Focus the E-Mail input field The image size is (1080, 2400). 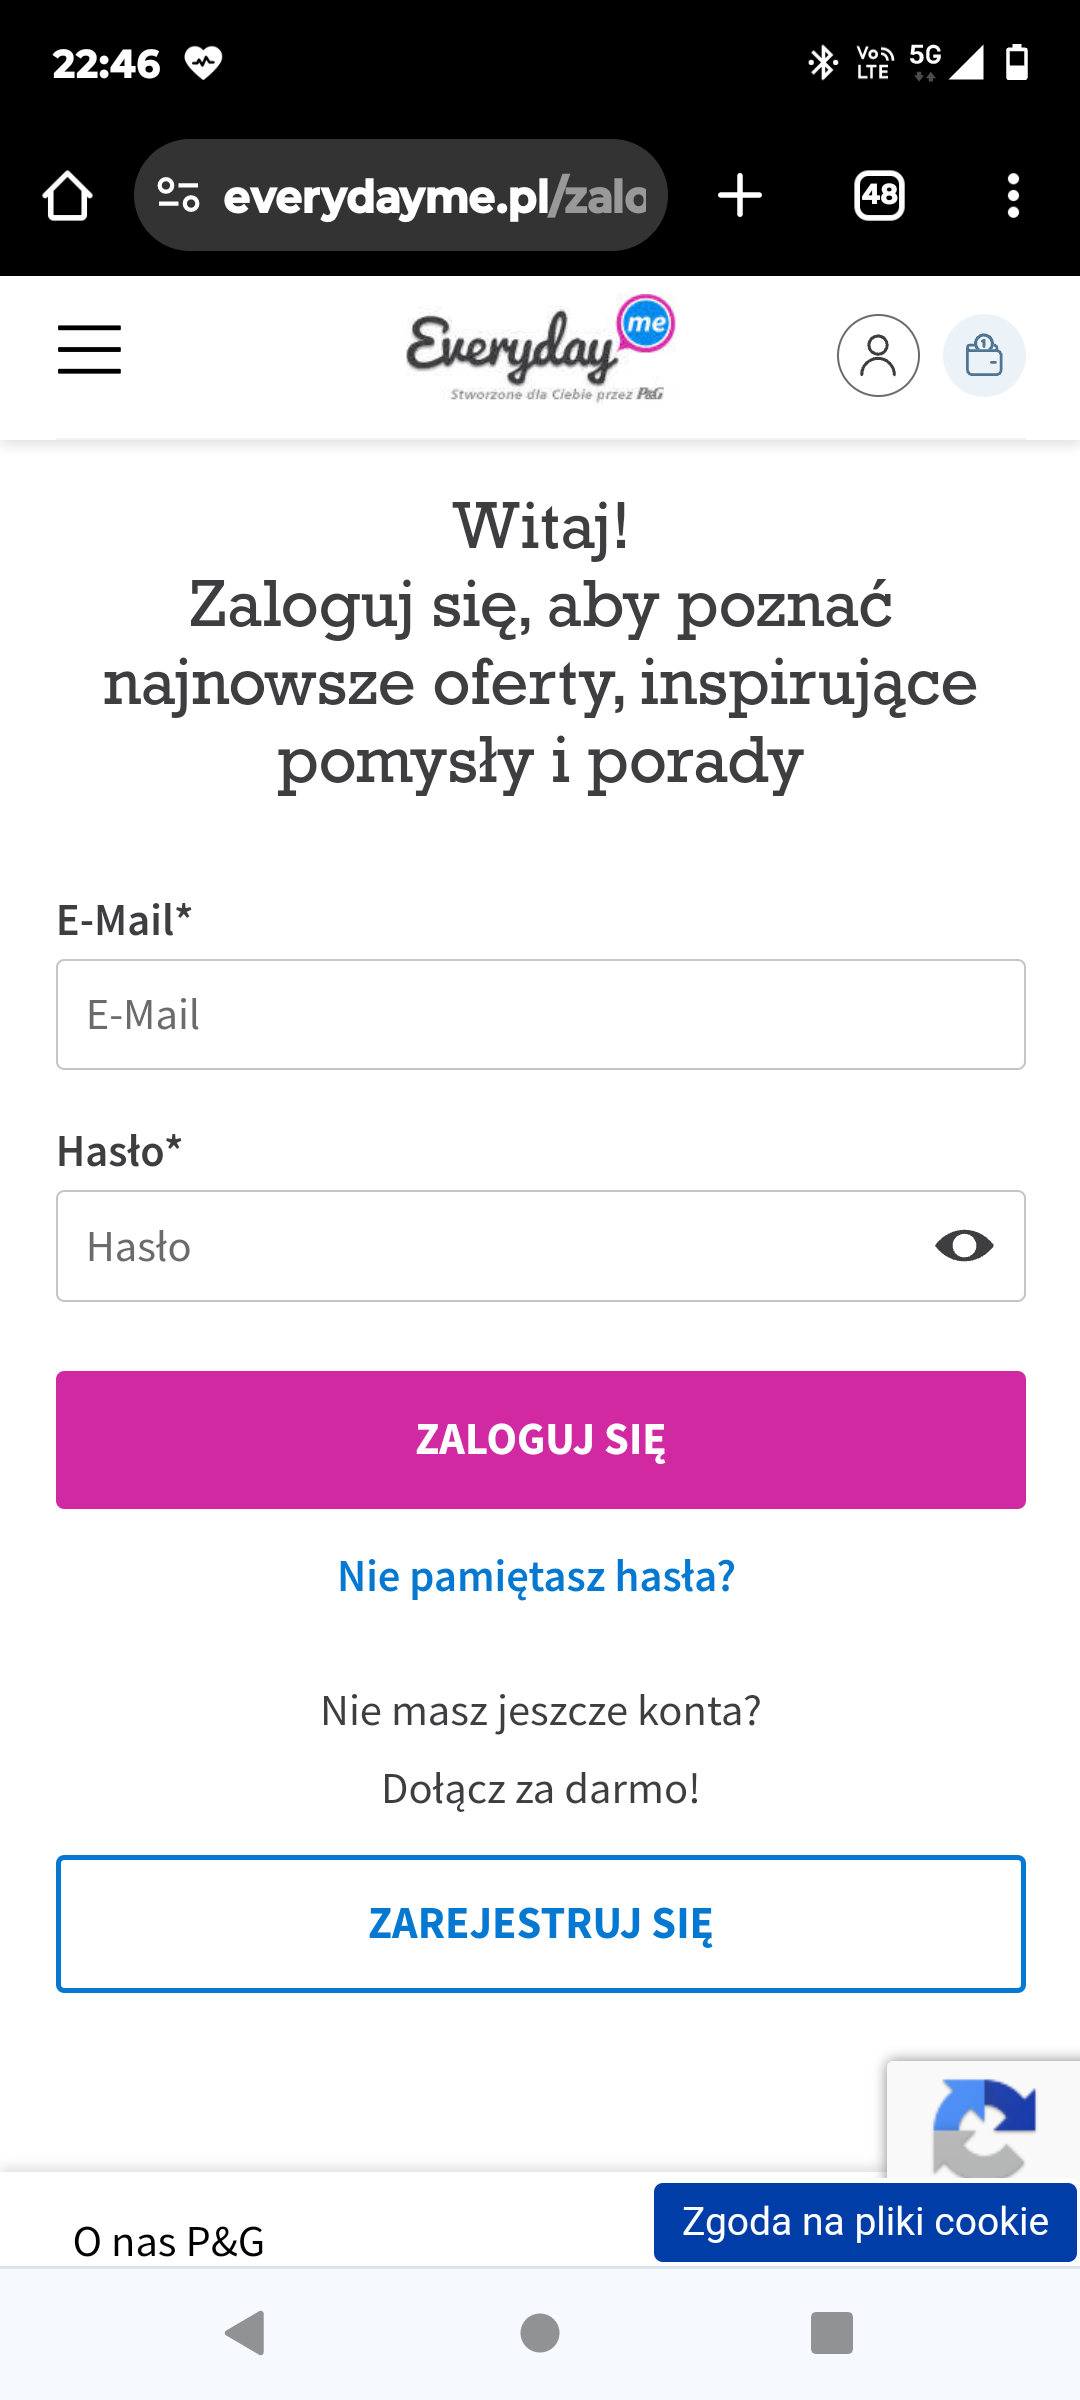(x=540, y=1015)
